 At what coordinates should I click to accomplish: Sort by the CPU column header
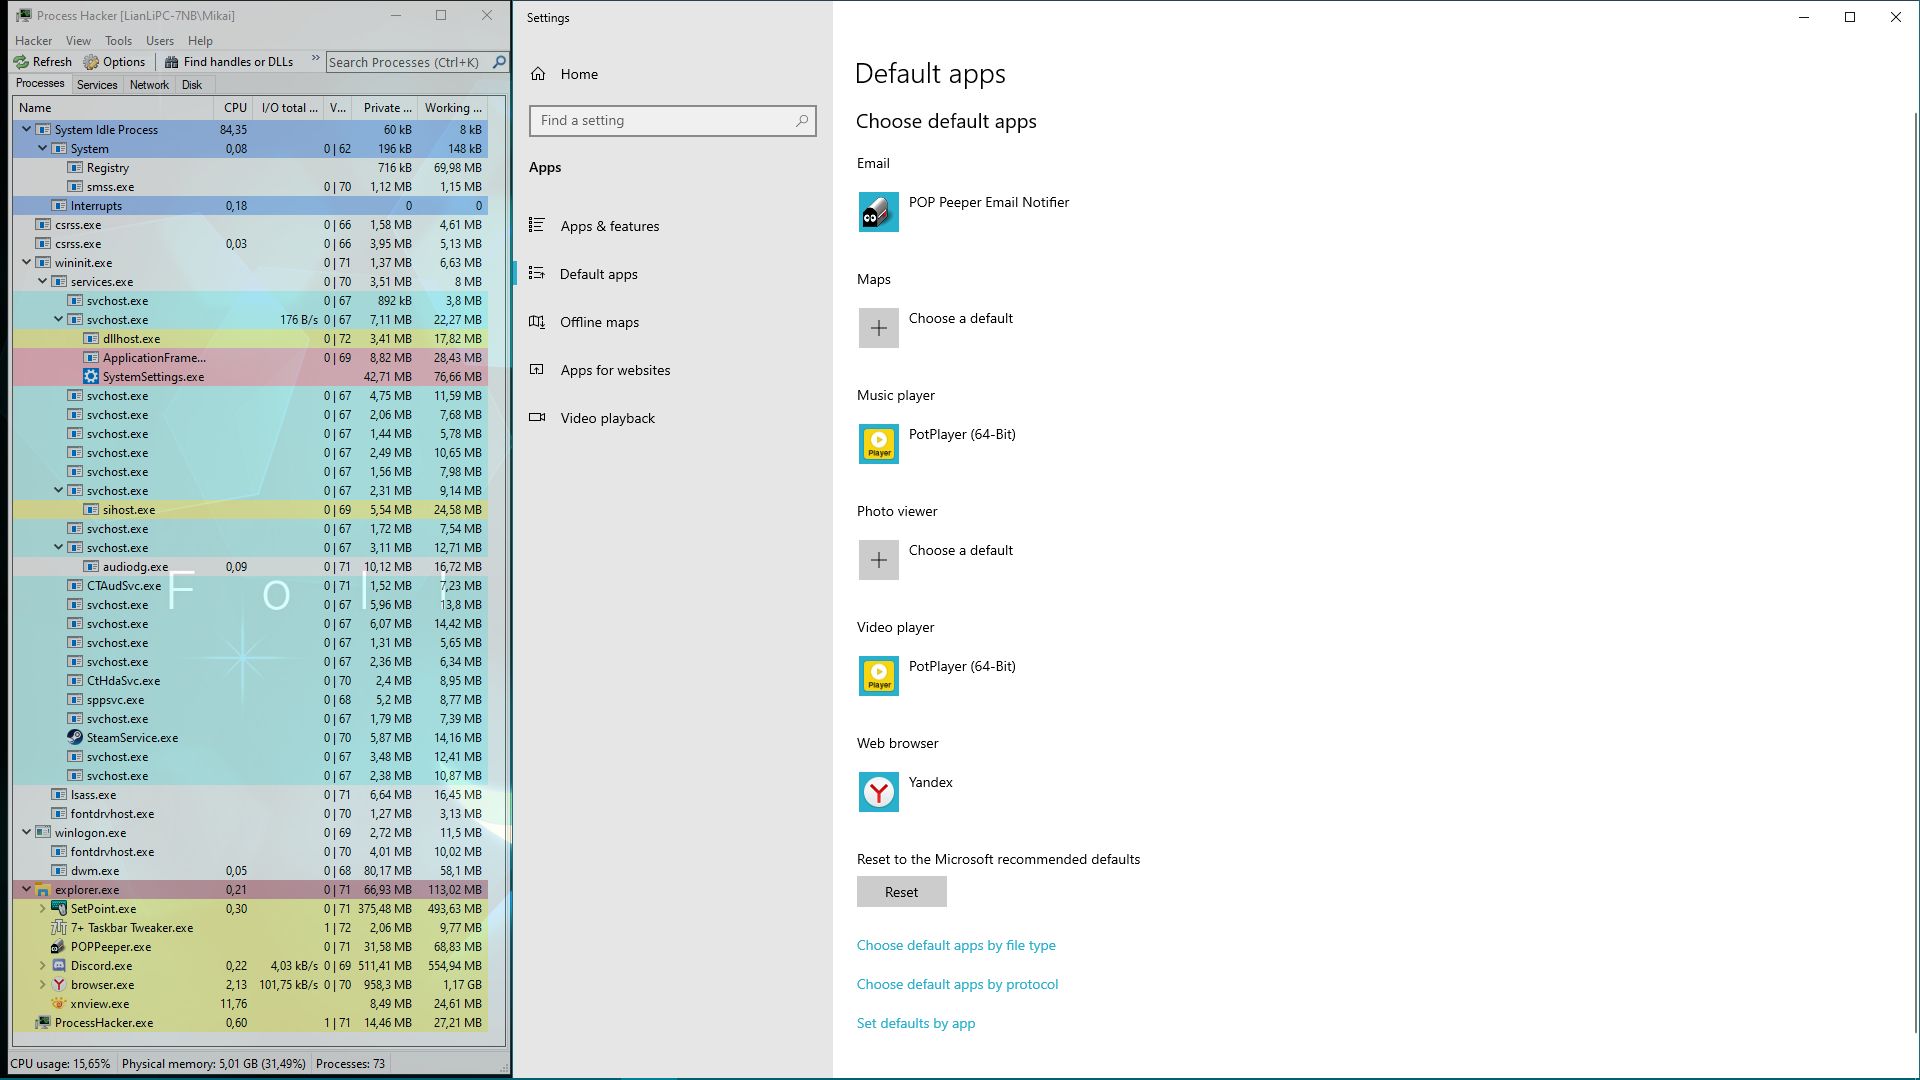(x=235, y=108)
